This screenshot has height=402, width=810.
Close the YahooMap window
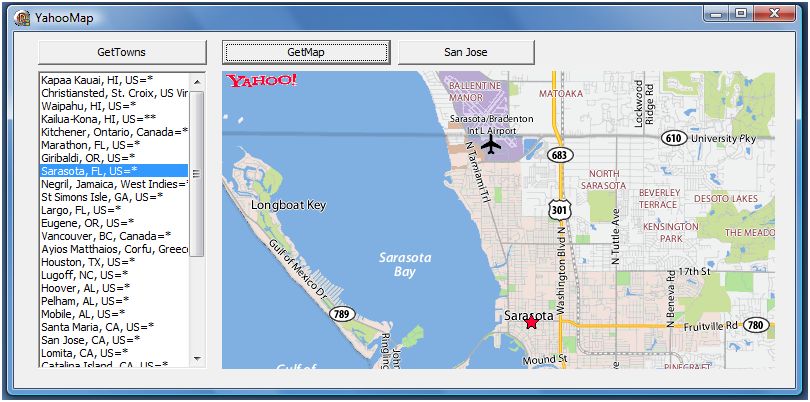click(x=774, y=14)
